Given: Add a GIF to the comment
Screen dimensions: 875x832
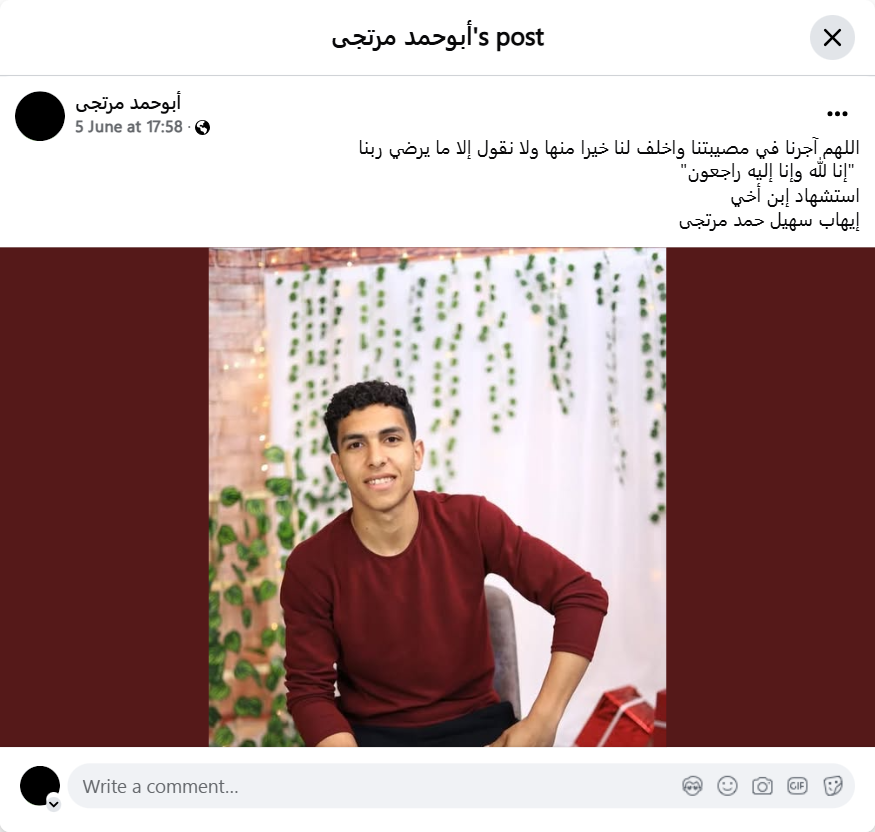Looking at the screenshot, I should (x=797, y=786).
